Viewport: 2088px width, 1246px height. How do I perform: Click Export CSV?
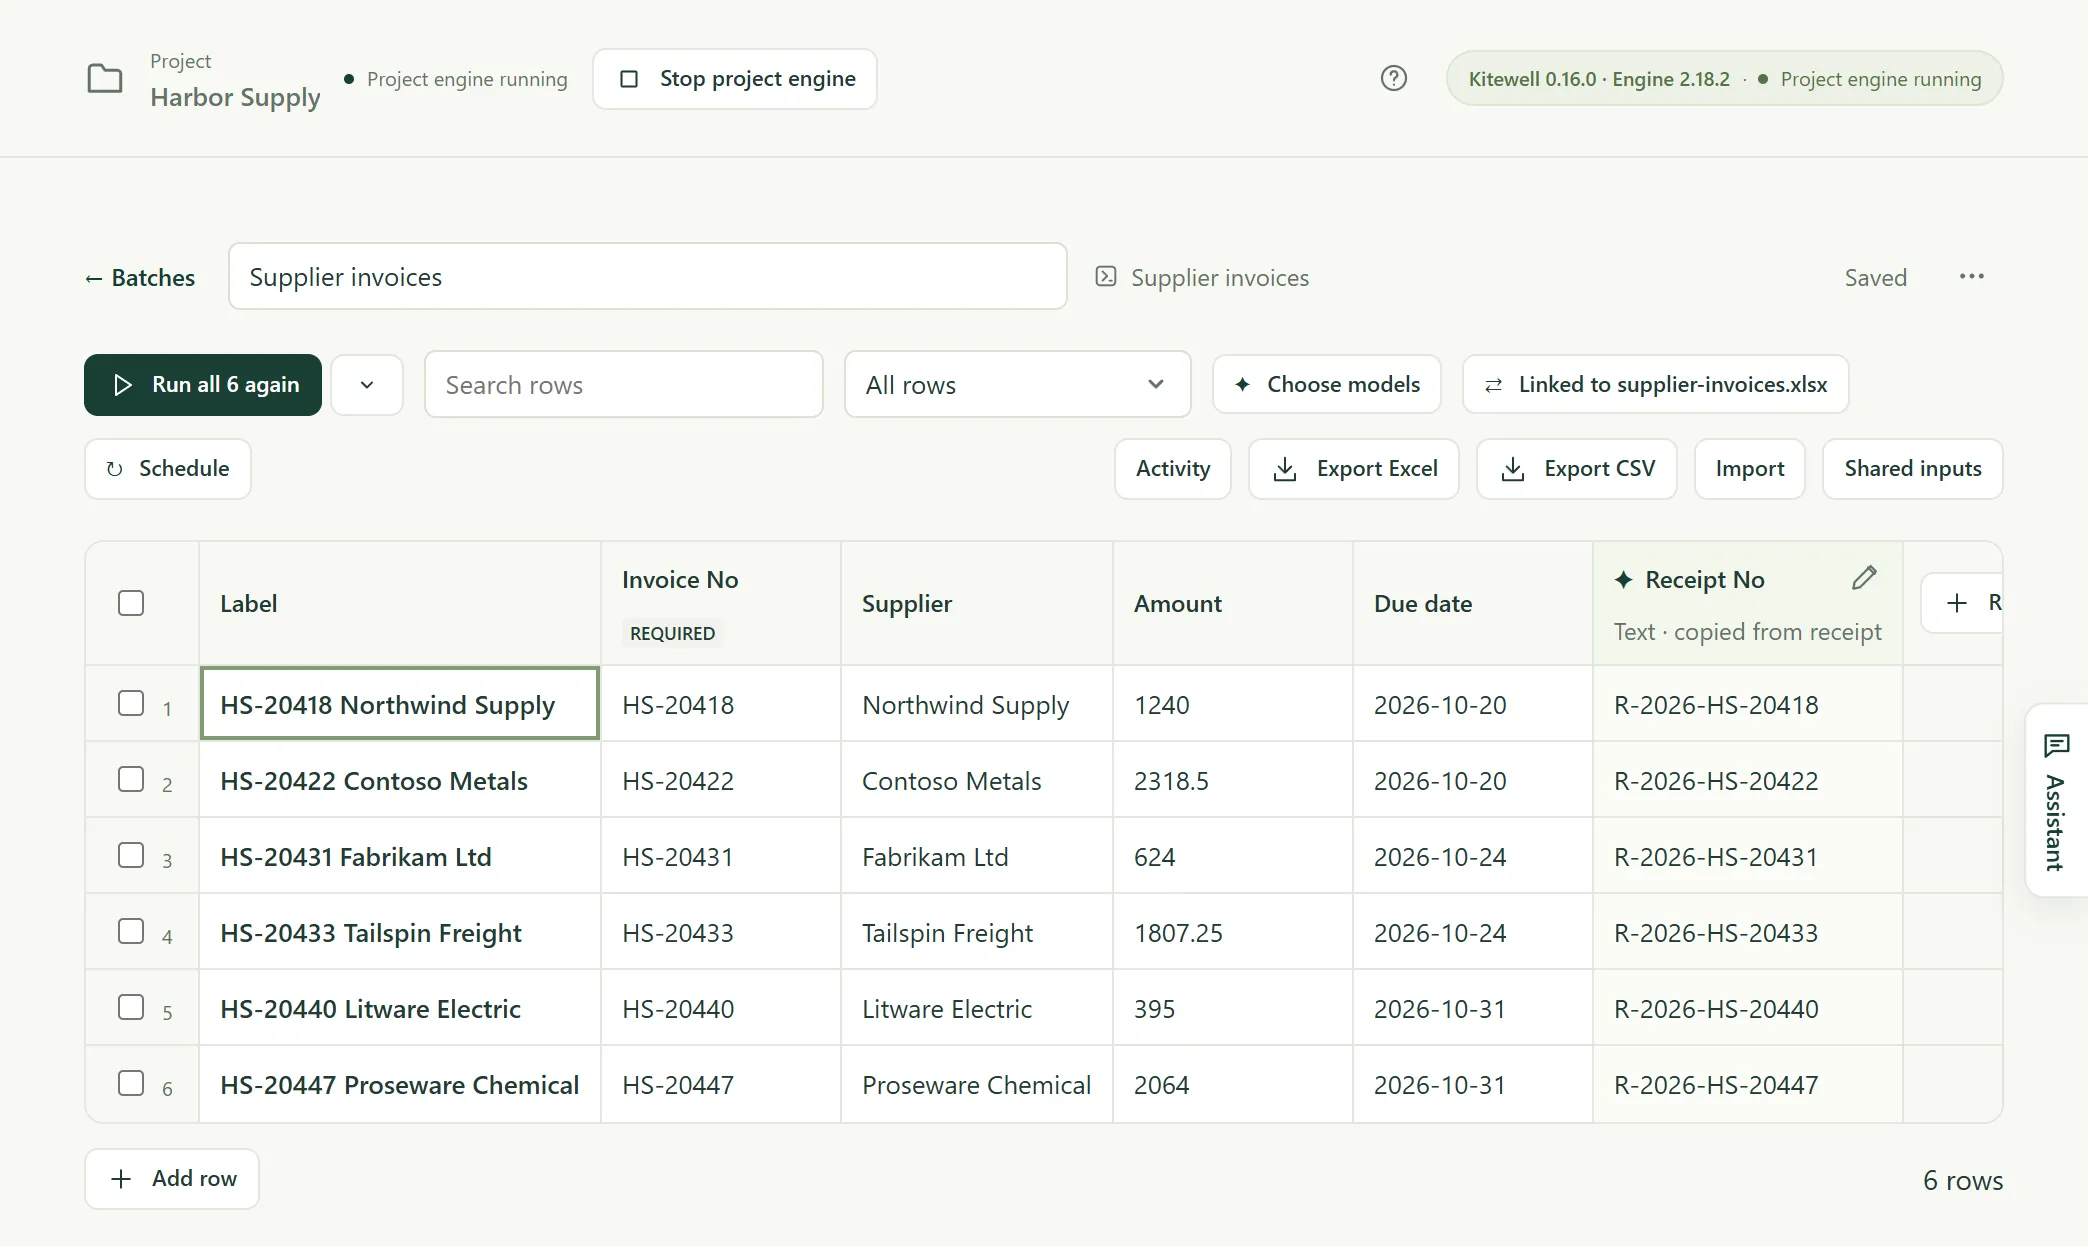point(1577,468)
